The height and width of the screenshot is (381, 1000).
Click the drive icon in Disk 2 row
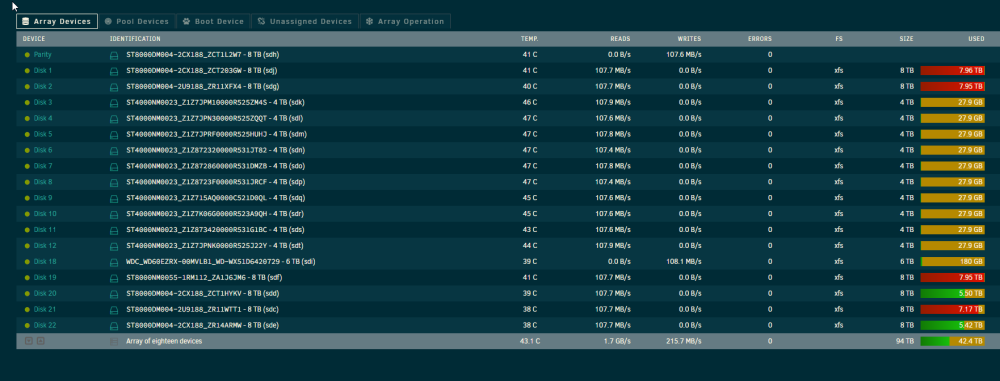[114, 87]
